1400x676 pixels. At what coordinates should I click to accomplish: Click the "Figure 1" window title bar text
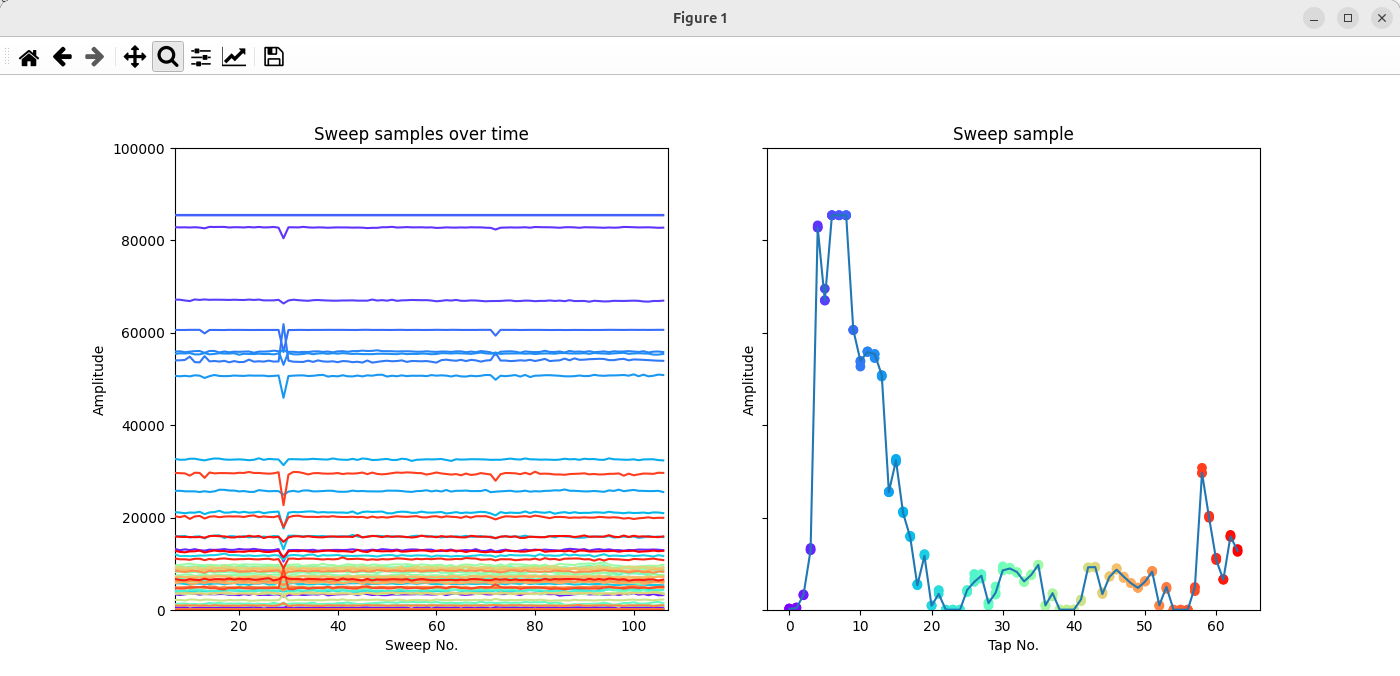(x=699, y=18)
